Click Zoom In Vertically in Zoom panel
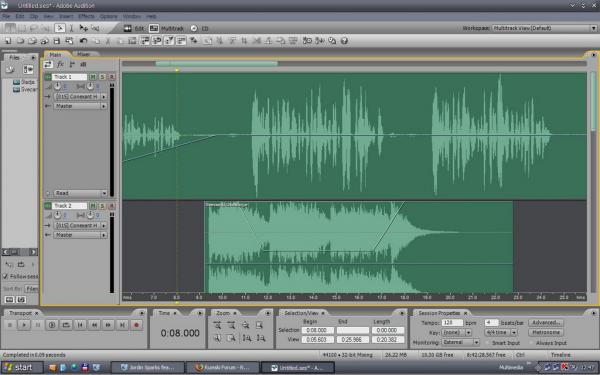The height and width of the screenshot is (375, 600). coord(247,338)
